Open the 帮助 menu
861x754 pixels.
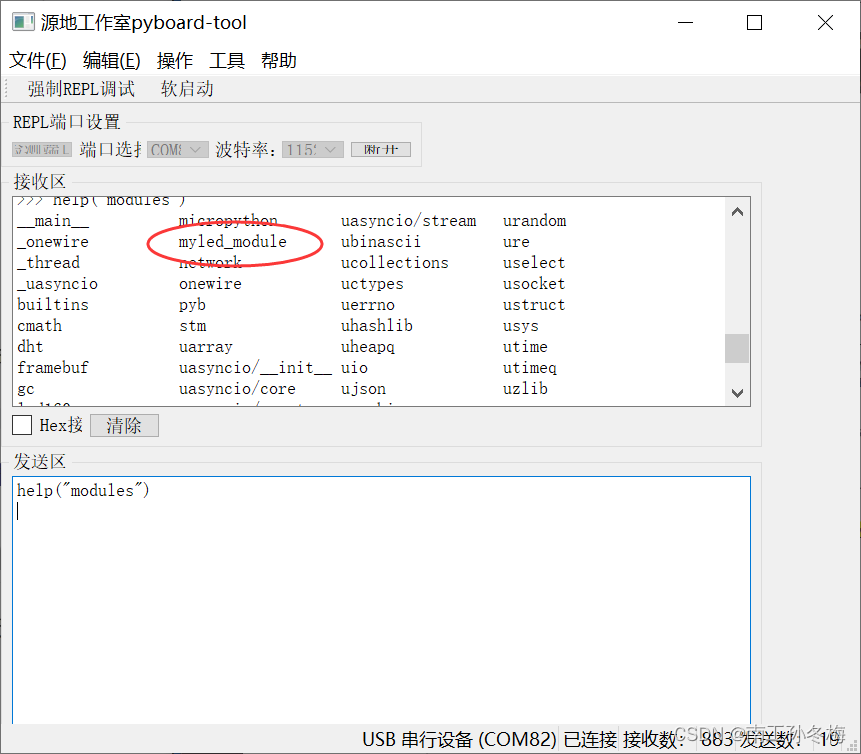point(278,60)
